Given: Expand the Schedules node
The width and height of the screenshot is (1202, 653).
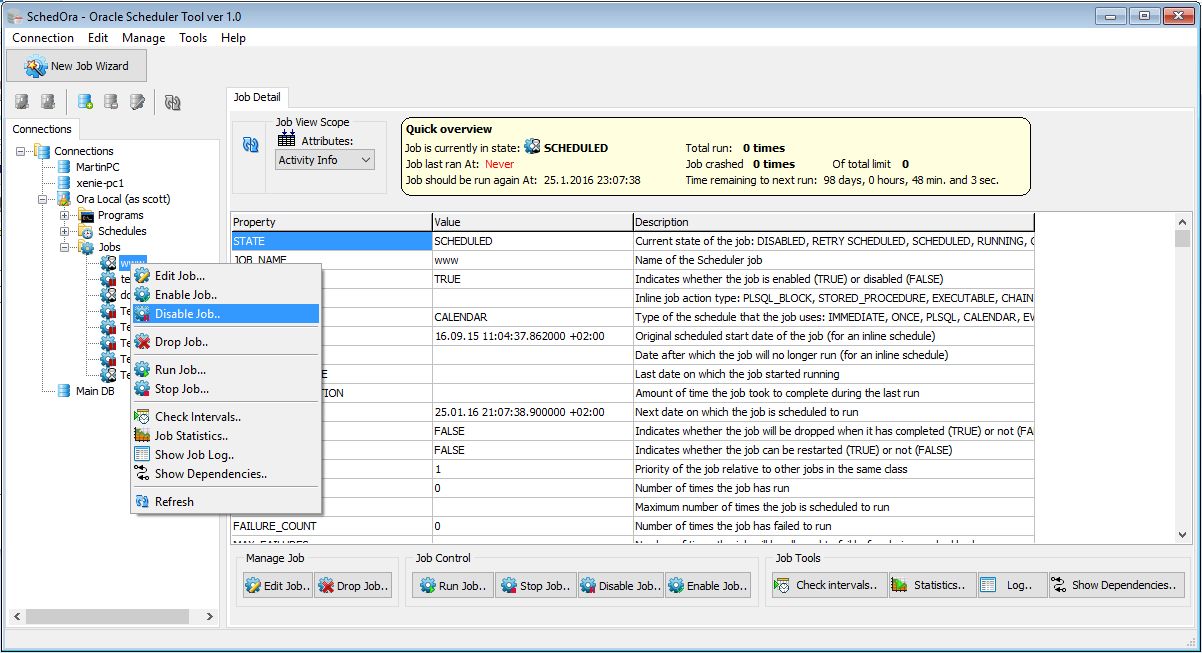Looking at the screenshot, I should tap(64, 231).
